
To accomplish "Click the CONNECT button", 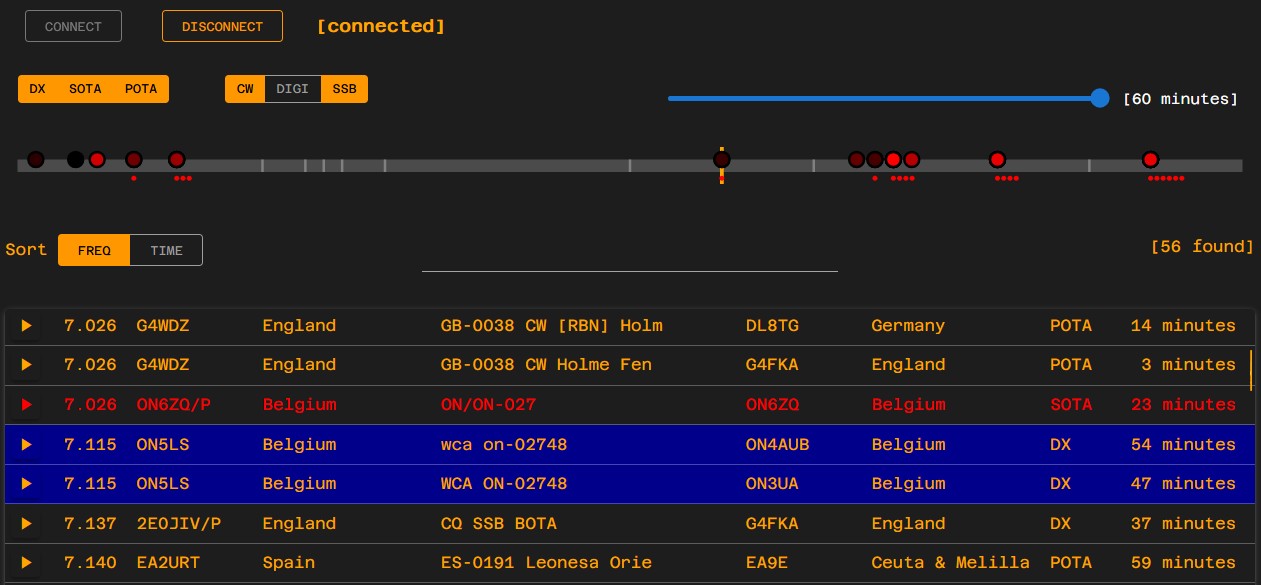I will pos(73,26).
